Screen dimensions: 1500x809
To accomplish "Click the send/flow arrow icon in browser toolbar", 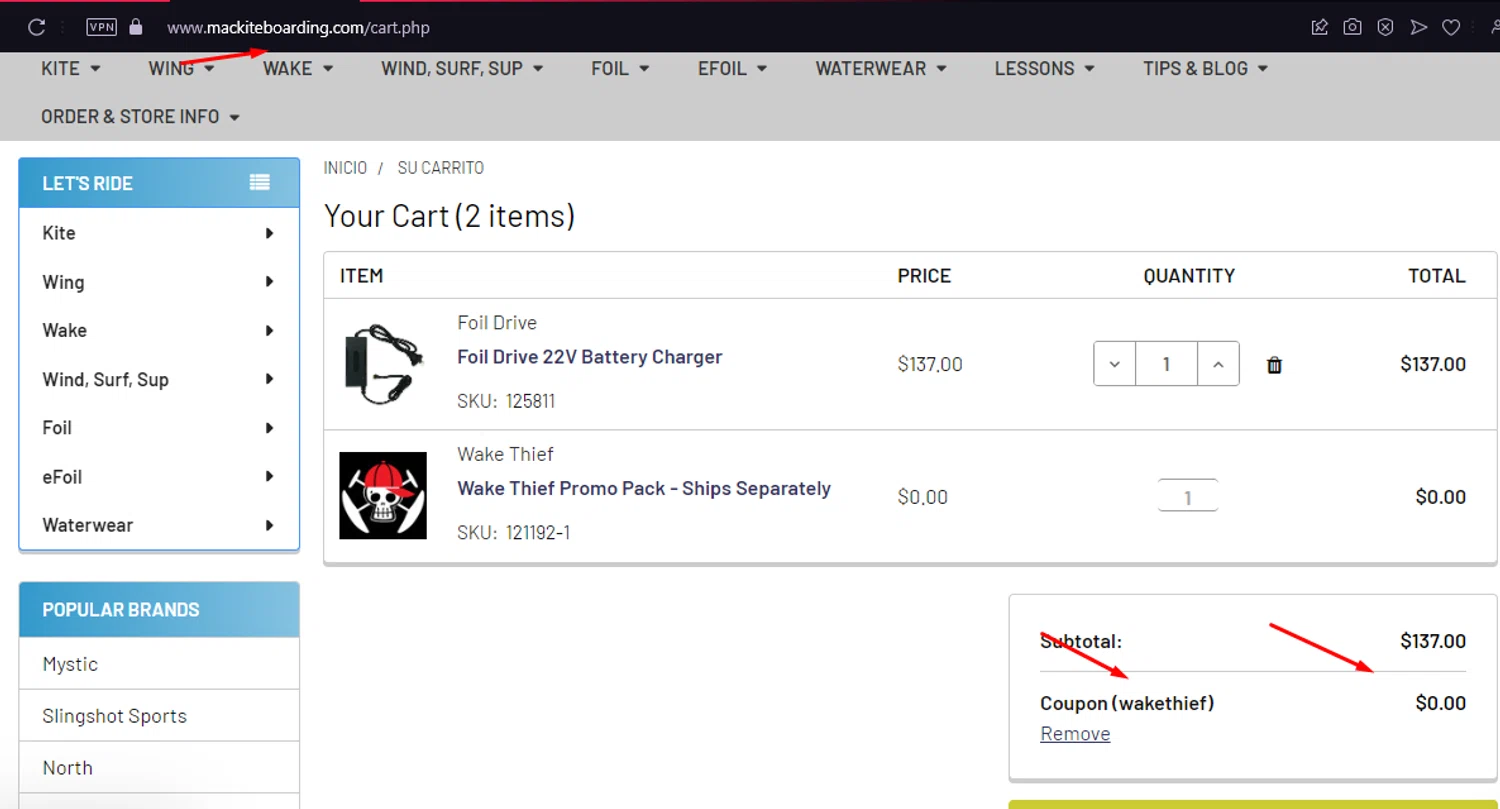I will (x=1418, y=27).
